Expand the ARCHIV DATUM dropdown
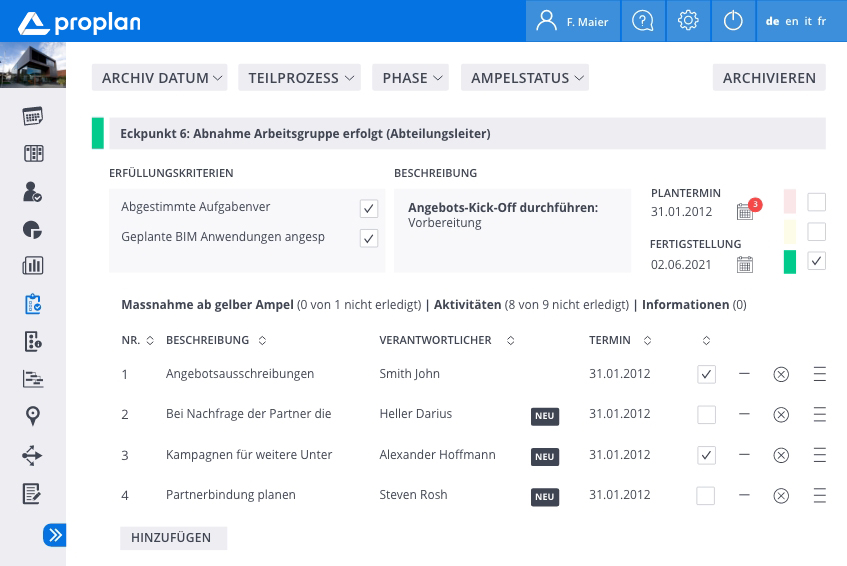 coord(160,78)
